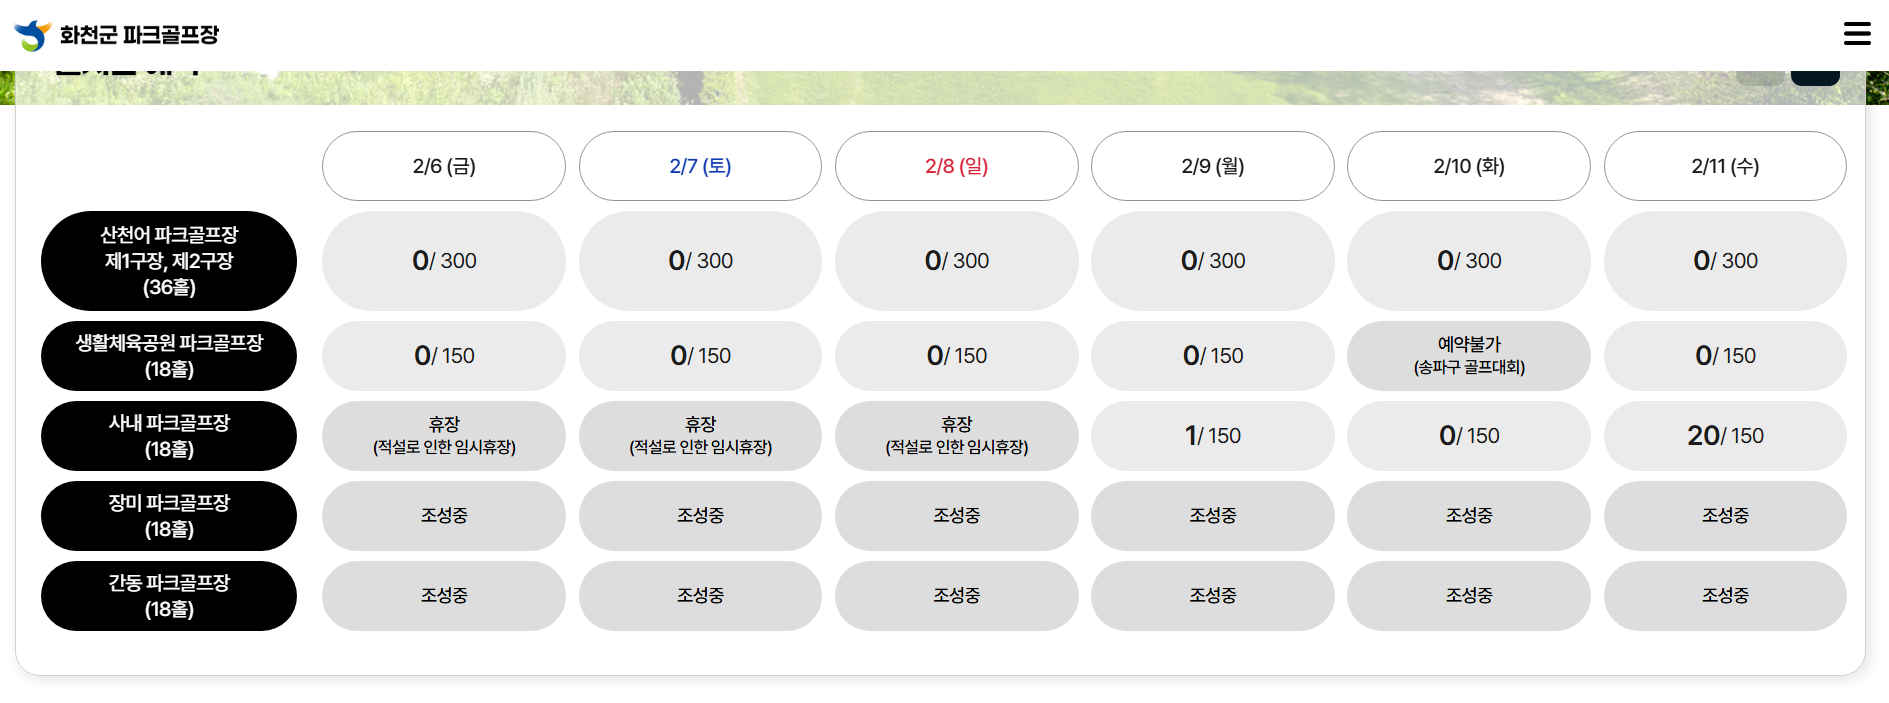The width and height of the screenshot is (1889, 703).
Task: Click 장미 조성중 cell for 2/8
Action: tap(957, 516)
